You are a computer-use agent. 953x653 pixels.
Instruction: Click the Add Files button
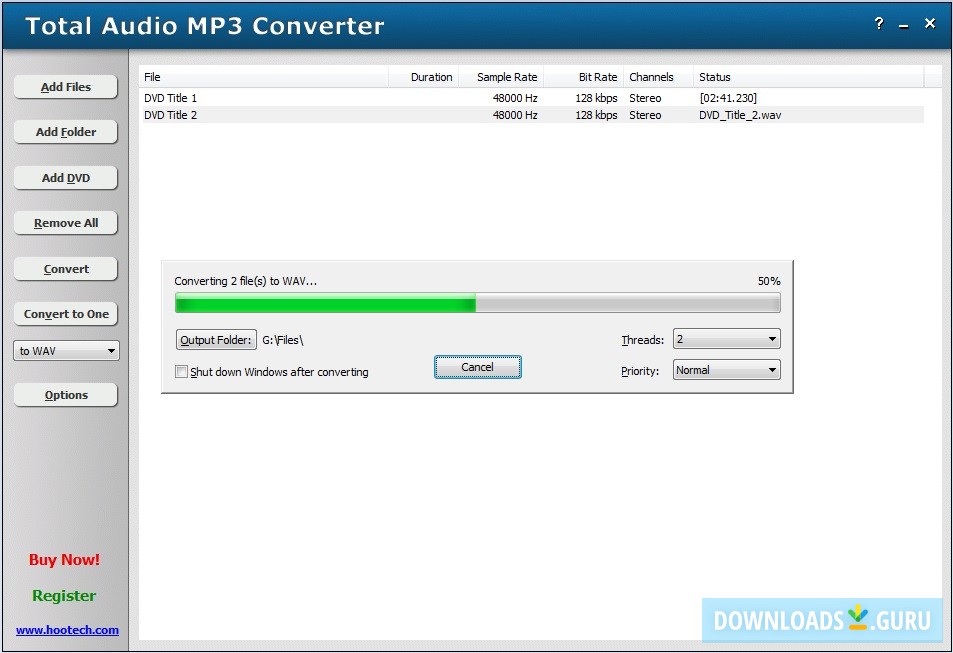click(65, 87)
